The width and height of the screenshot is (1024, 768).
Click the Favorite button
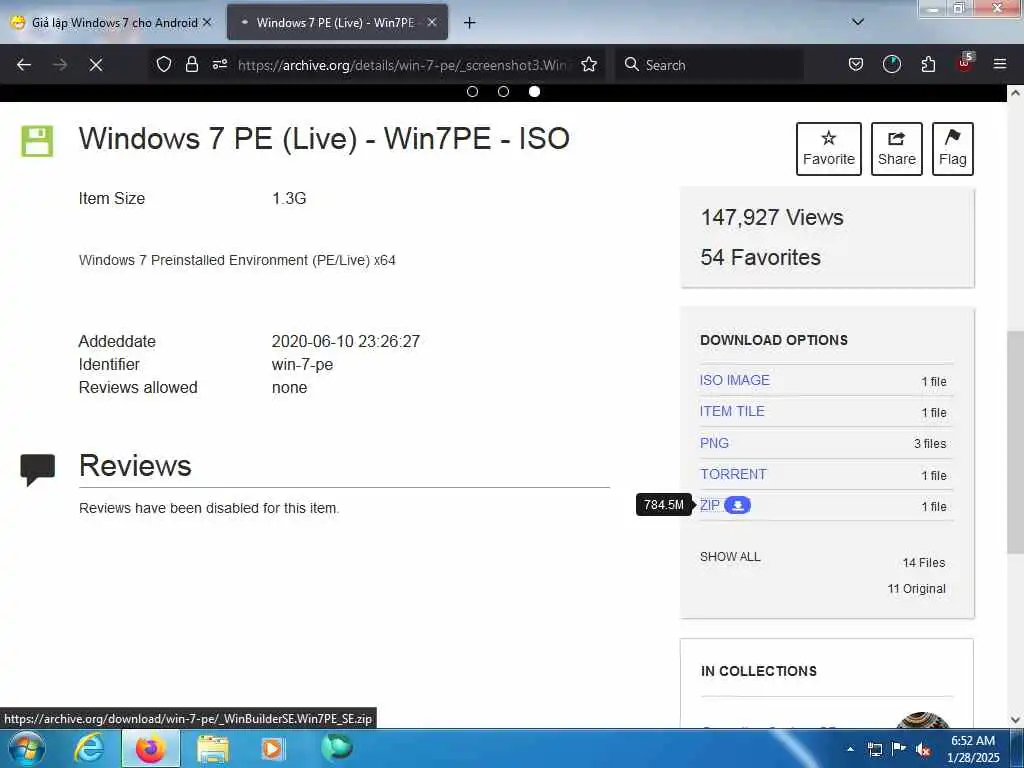coord(829,149)
